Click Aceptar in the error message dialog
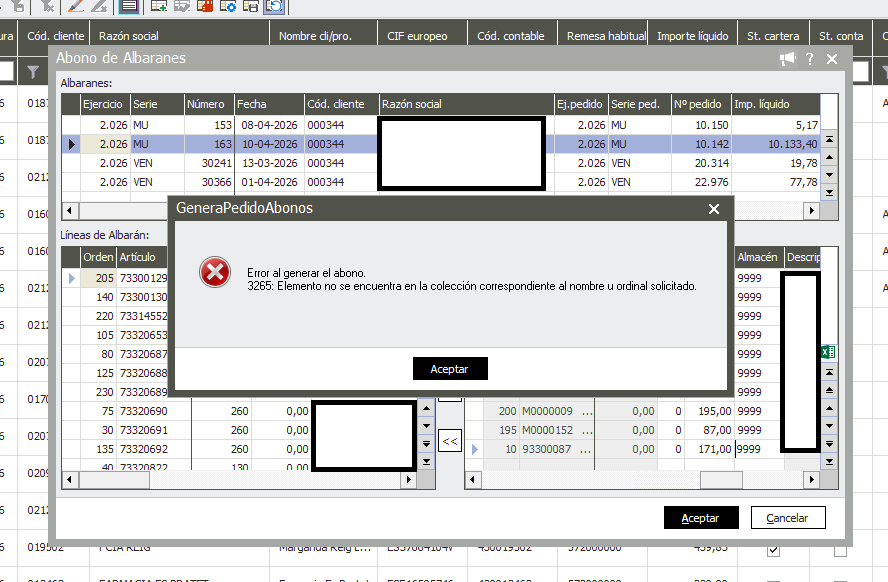 tap(449, 369)
